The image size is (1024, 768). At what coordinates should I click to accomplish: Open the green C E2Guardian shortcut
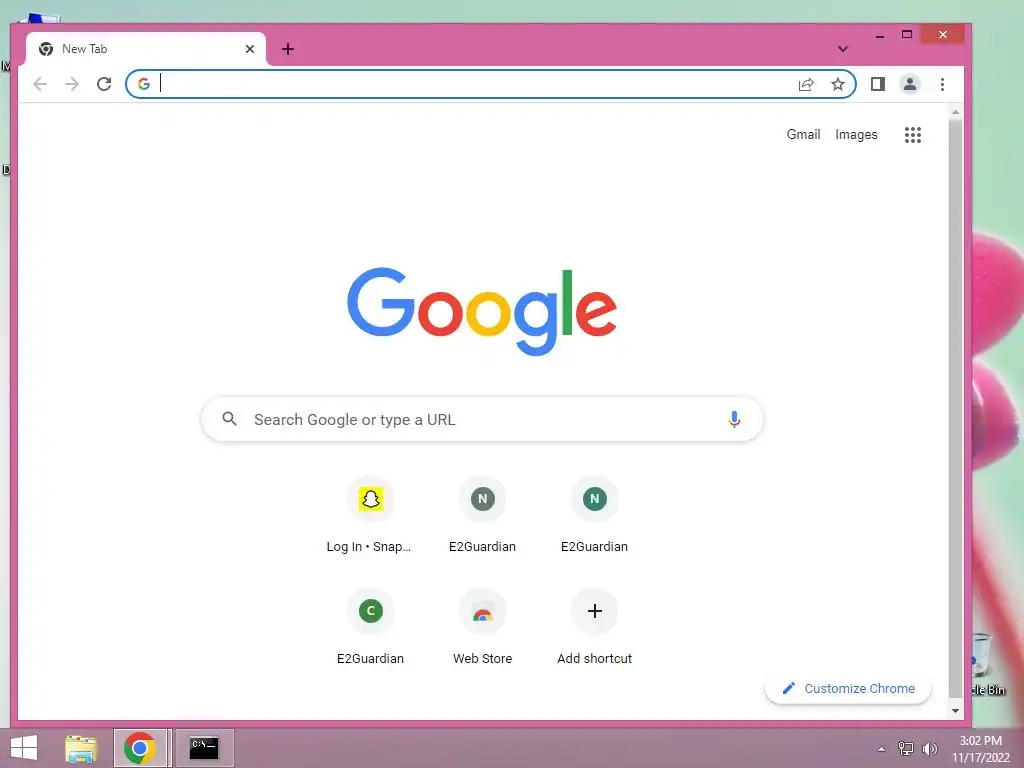click(370, 628)
